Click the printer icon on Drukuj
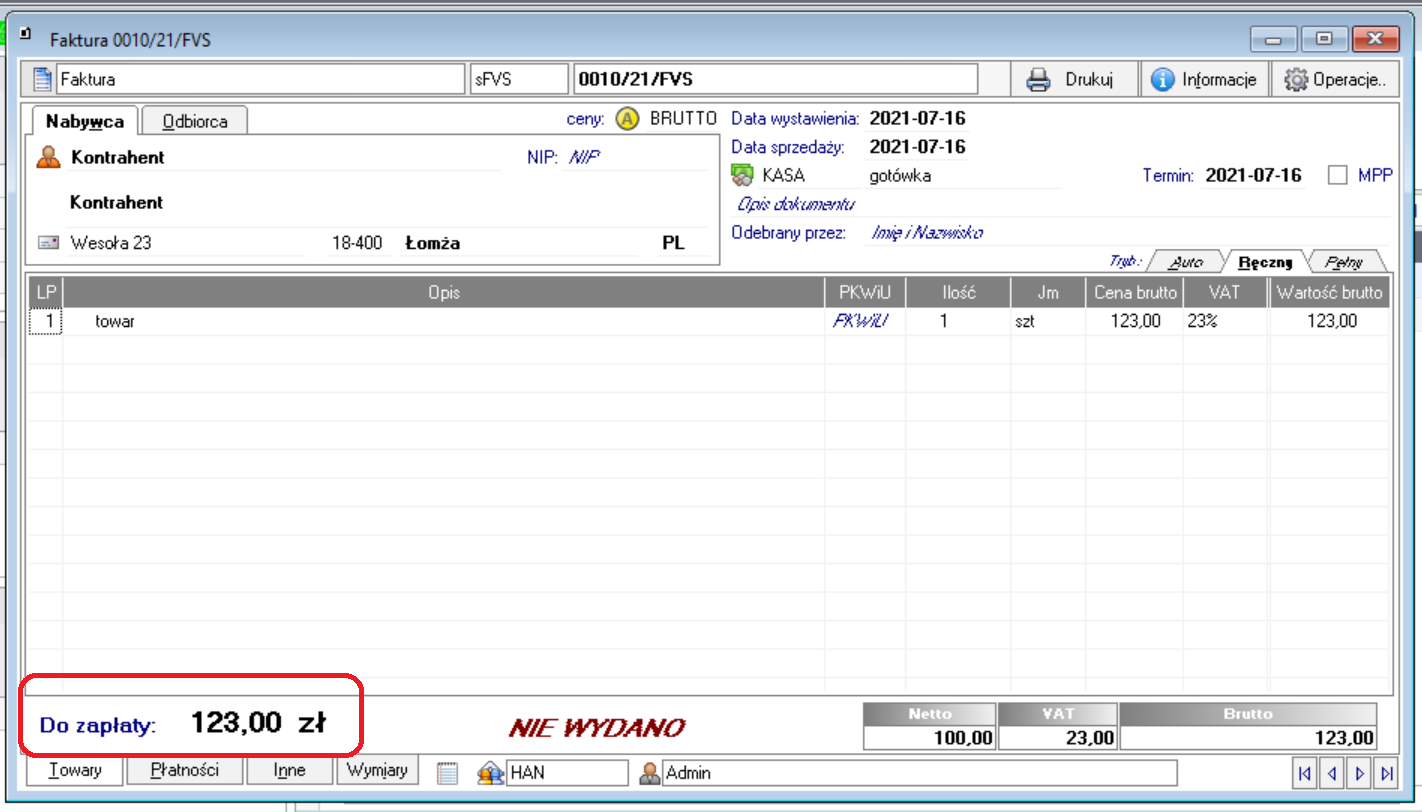Viewport: 1422px width, 812px height. tap(1039, 79)
